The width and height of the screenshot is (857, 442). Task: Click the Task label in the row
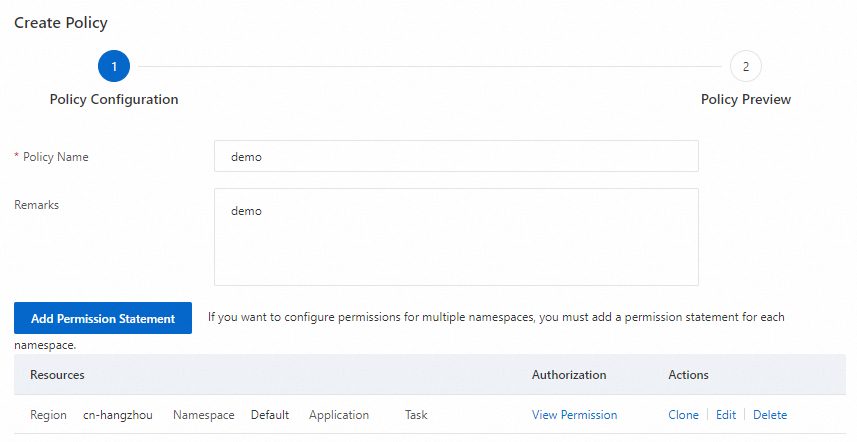point(416,415)
